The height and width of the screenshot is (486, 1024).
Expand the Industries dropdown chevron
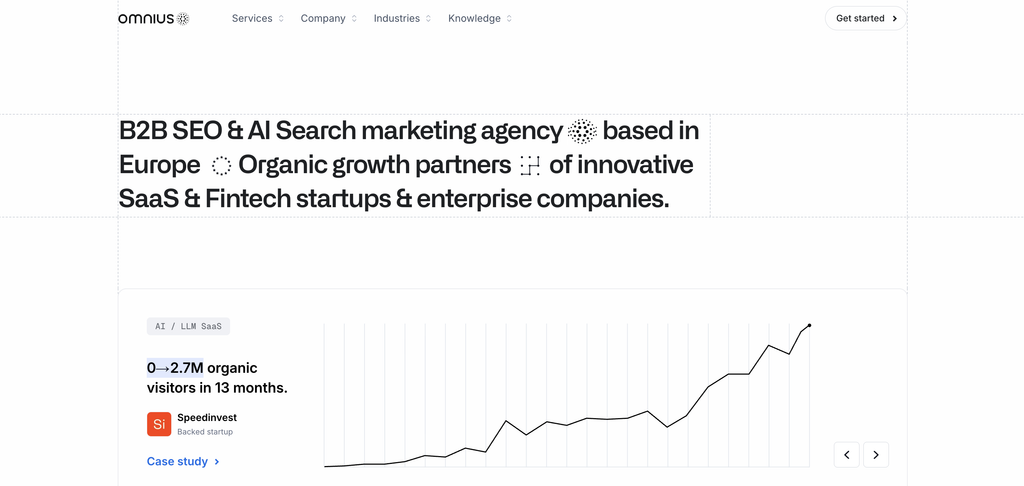point(428,18)
